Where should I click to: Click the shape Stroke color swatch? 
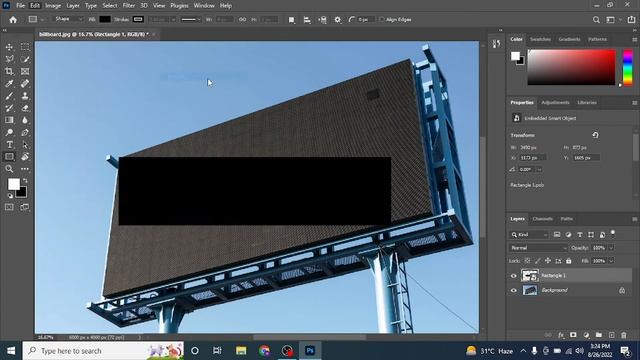(138, 19)
